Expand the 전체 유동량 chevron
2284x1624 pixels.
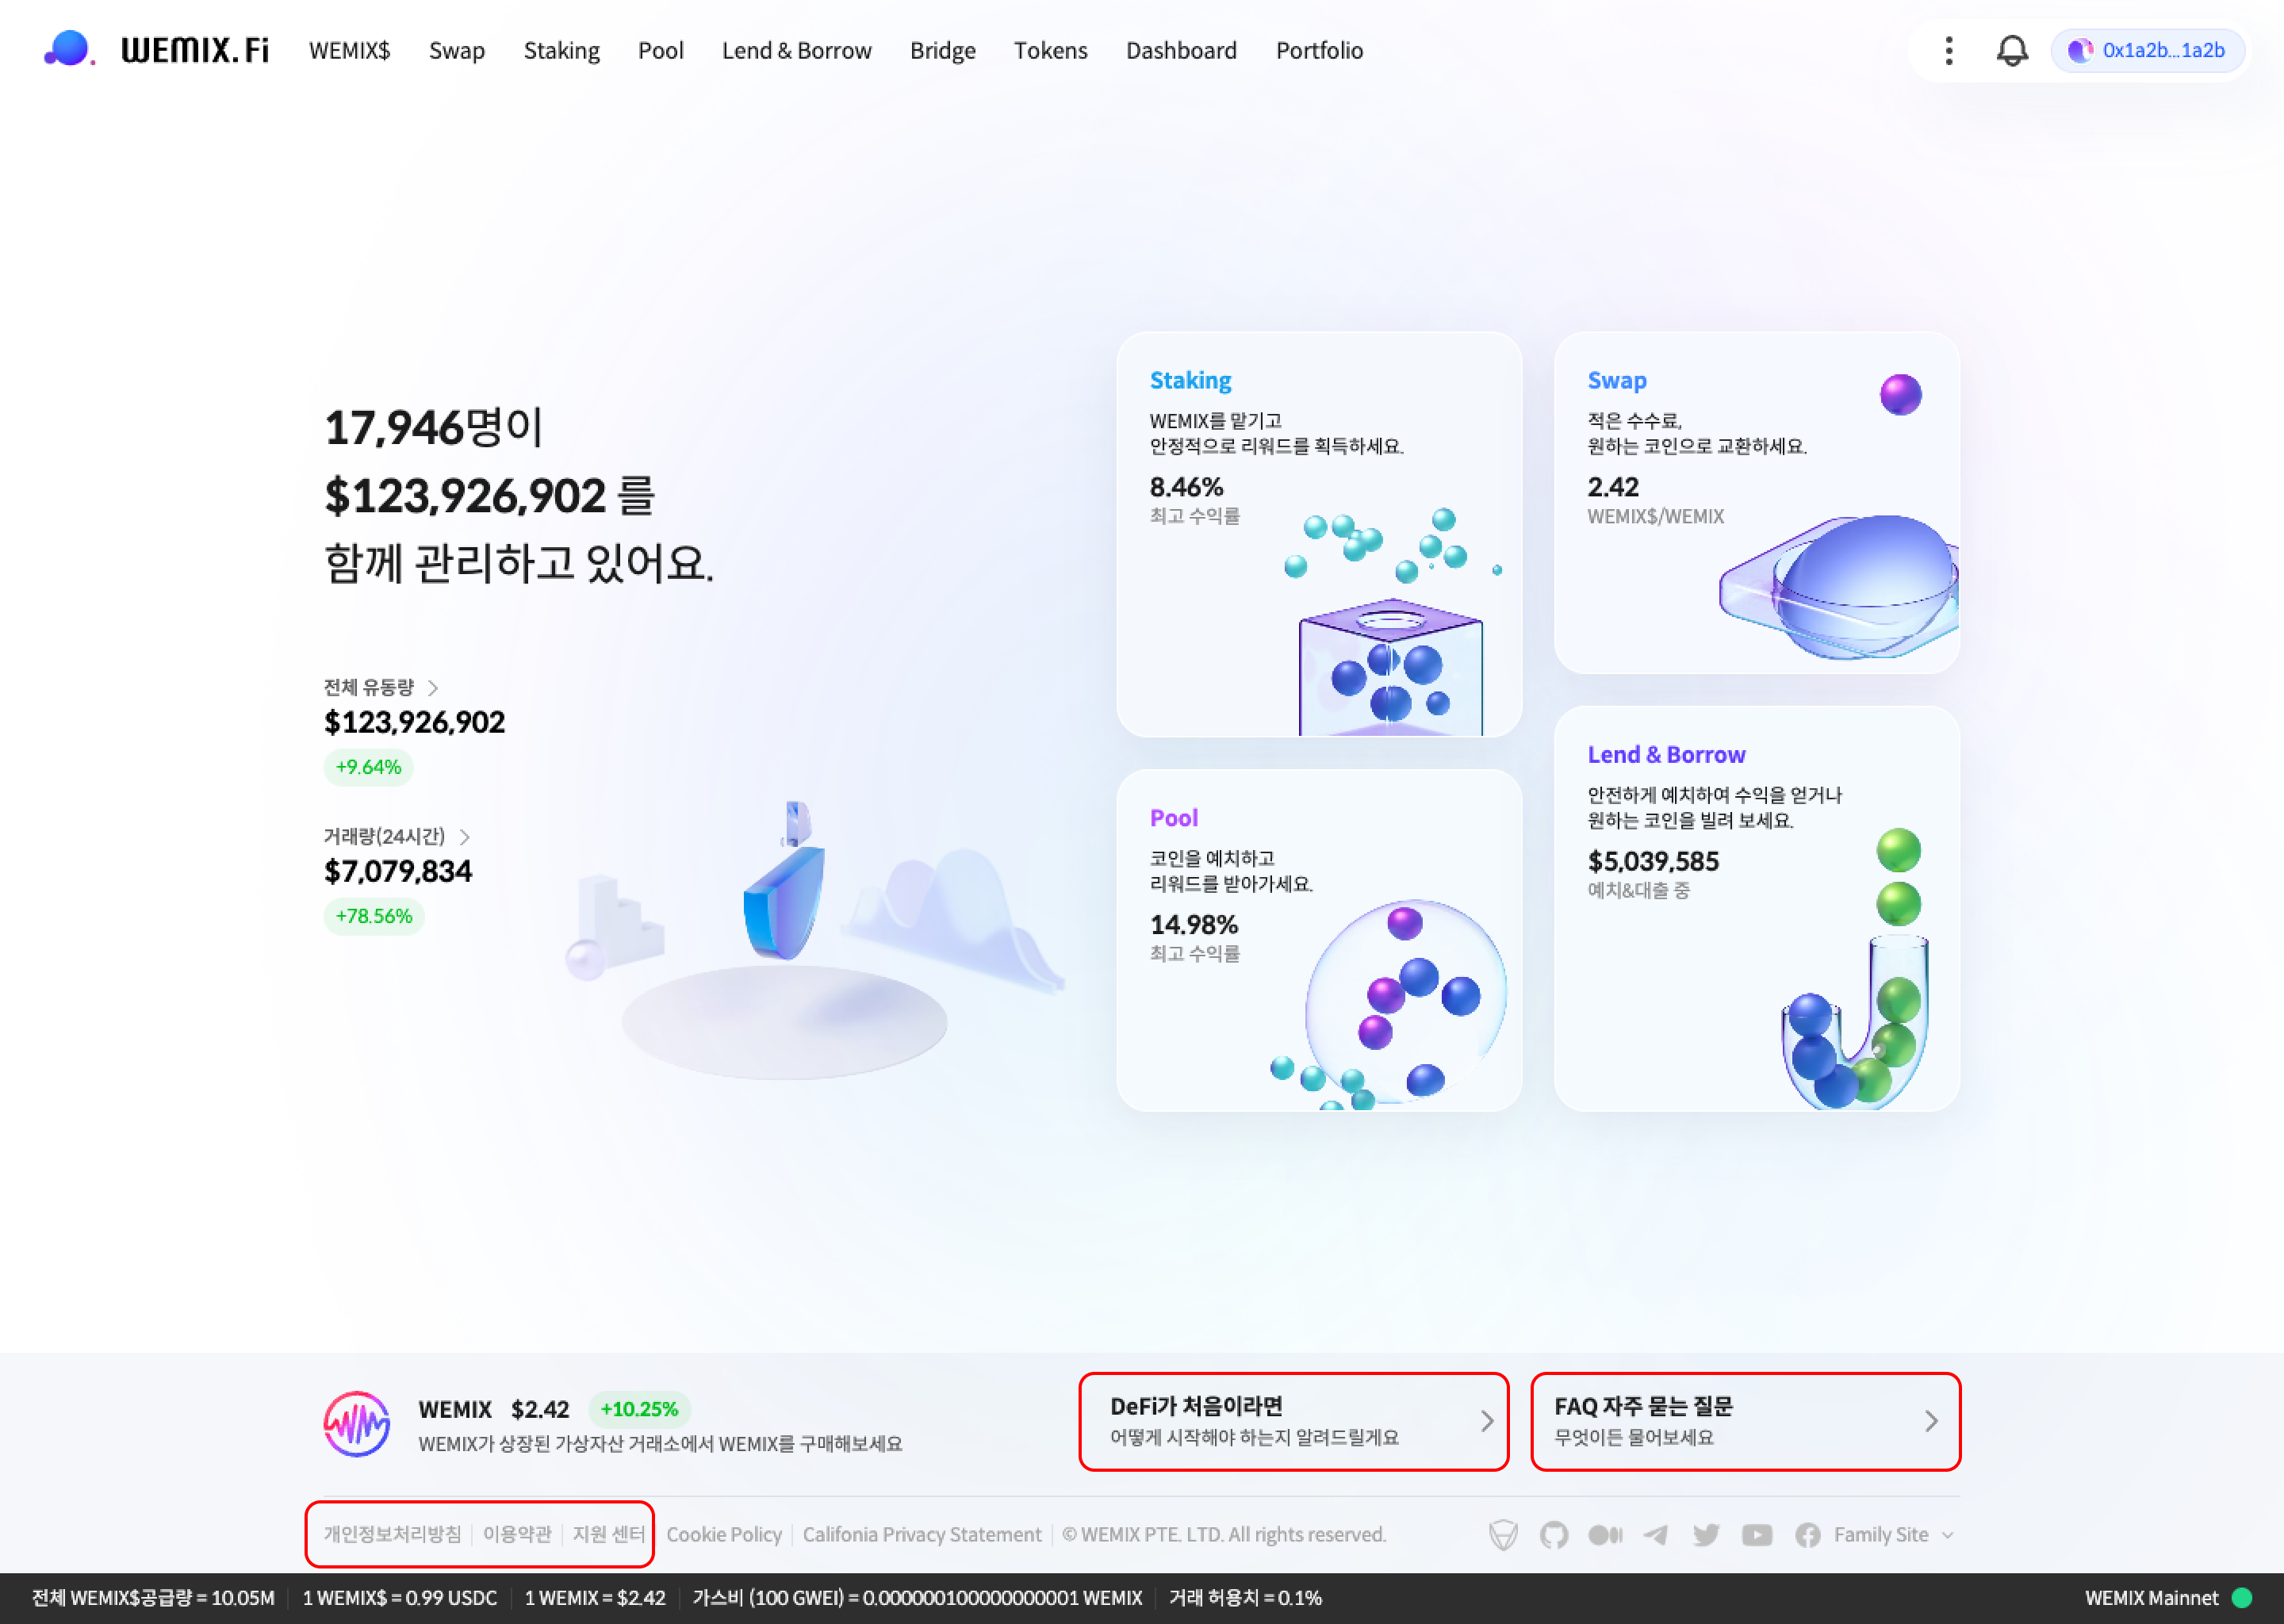pyautogui.click(x=433, y=688)
